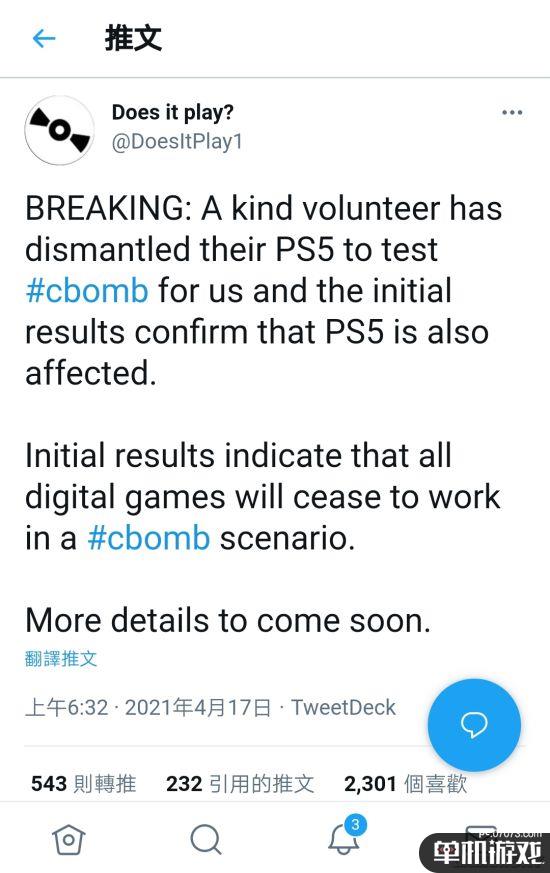Tap the 翻譯推文 translate link

(x=61, y=659)
